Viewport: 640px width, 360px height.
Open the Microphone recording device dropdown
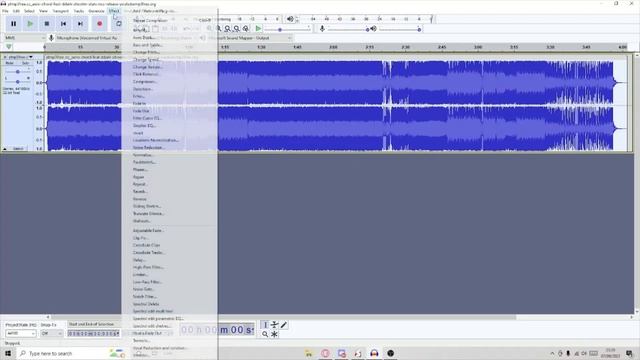click(x=87, y=38)
